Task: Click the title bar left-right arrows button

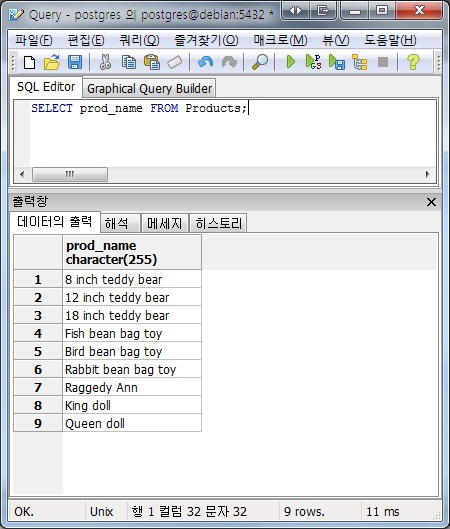Action: point(295,11)
